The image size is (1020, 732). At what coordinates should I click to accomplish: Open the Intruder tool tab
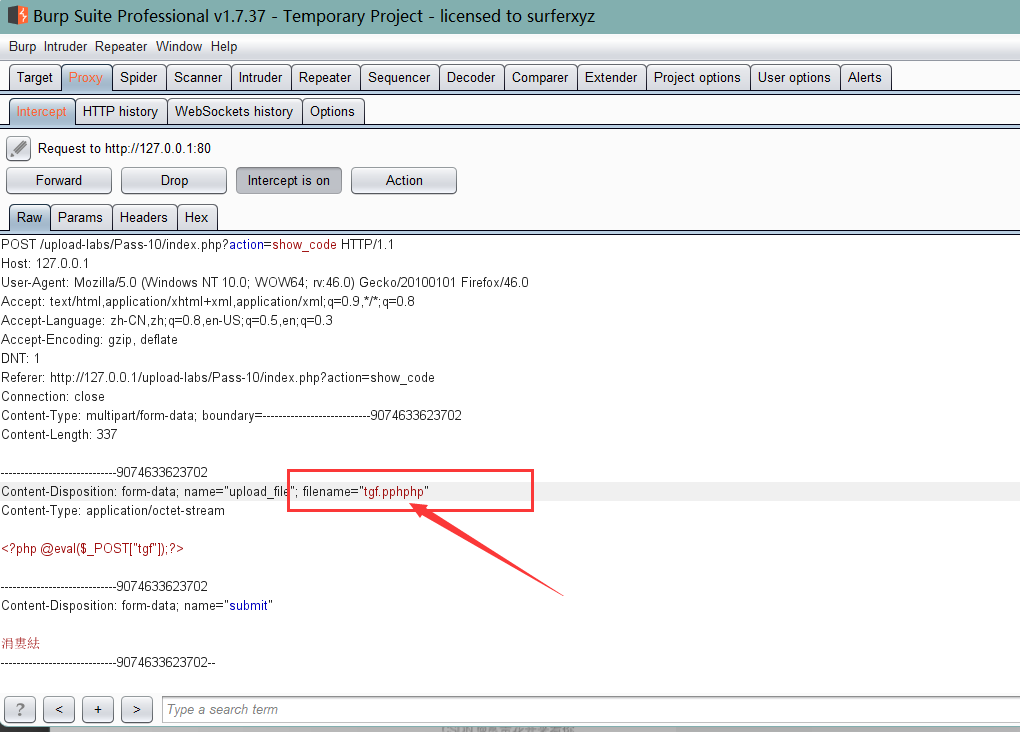[260, 77]
